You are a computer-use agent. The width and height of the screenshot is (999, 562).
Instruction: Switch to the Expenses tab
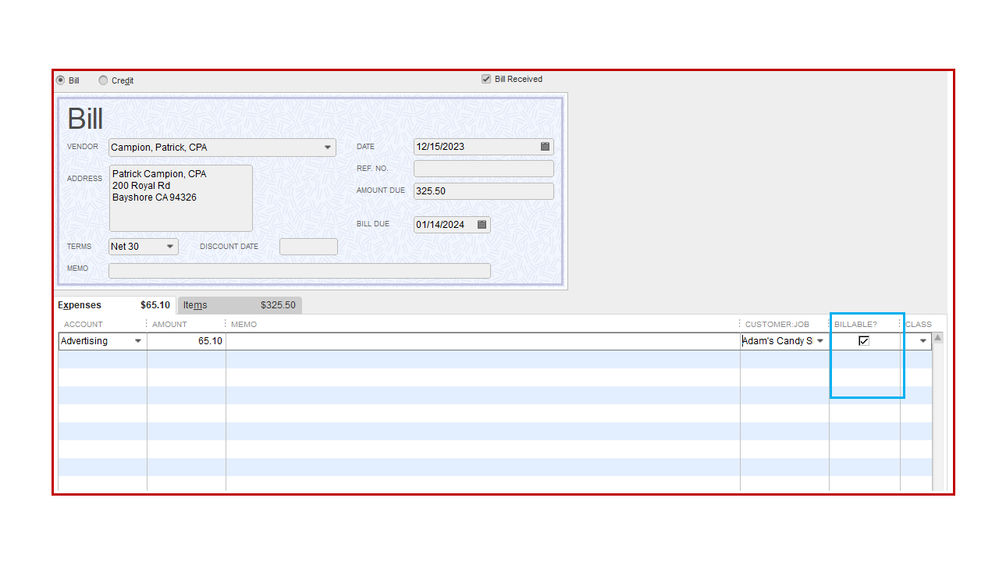tap(114, 305)
